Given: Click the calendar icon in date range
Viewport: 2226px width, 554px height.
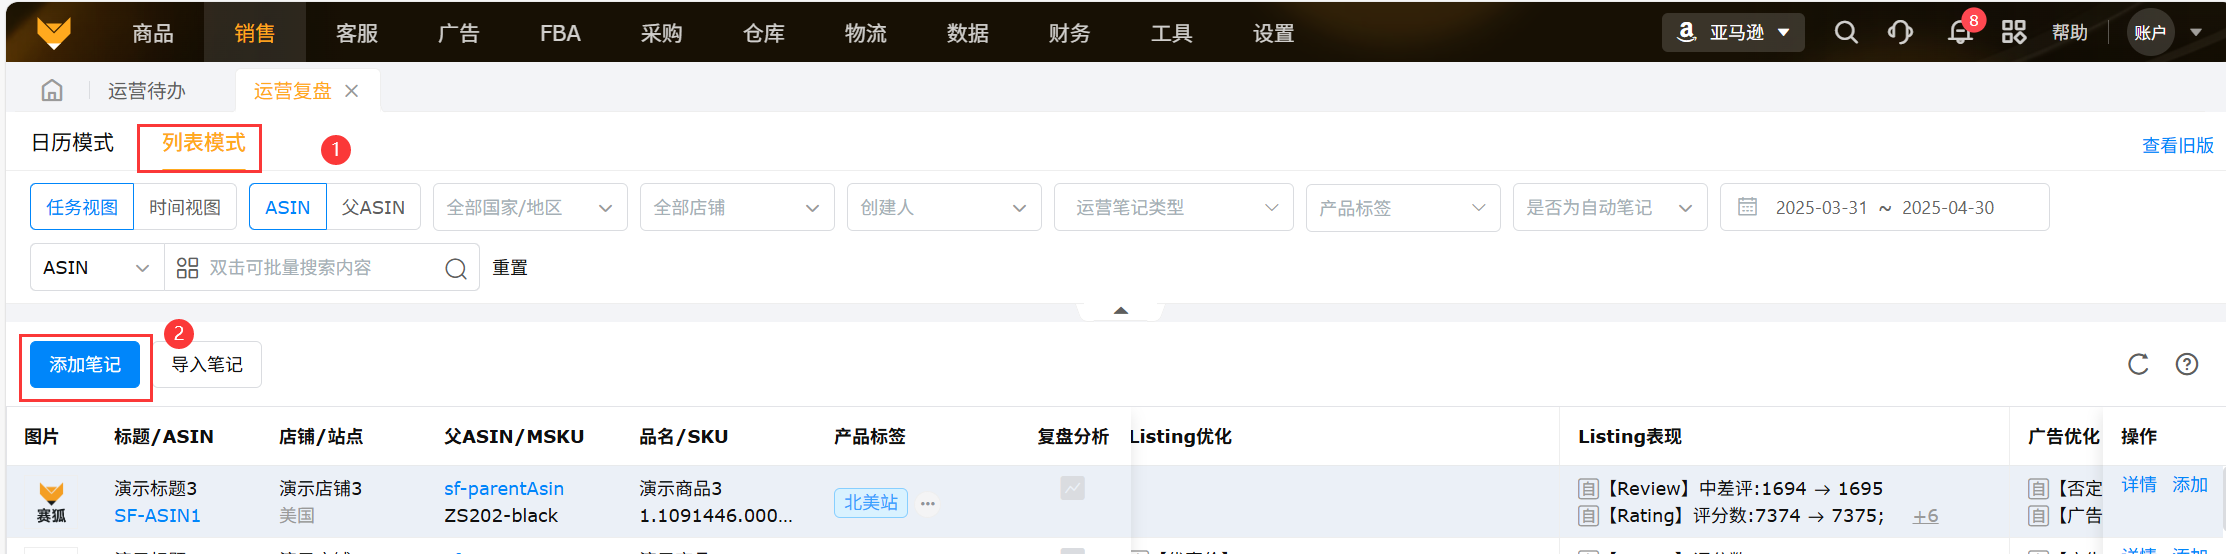Looking at the screenshot, I should point(1747,207).
